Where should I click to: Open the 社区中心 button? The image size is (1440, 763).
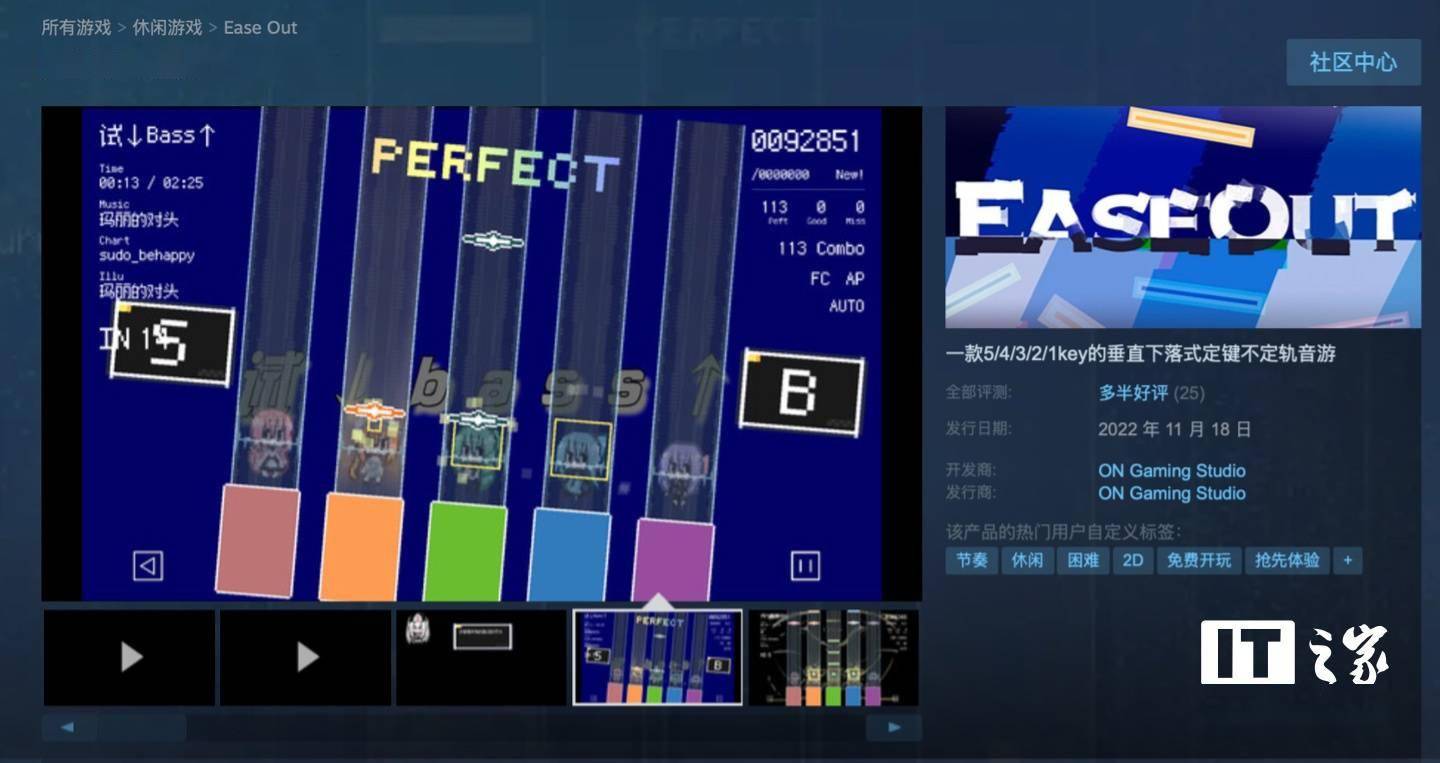pos(1353,62)
